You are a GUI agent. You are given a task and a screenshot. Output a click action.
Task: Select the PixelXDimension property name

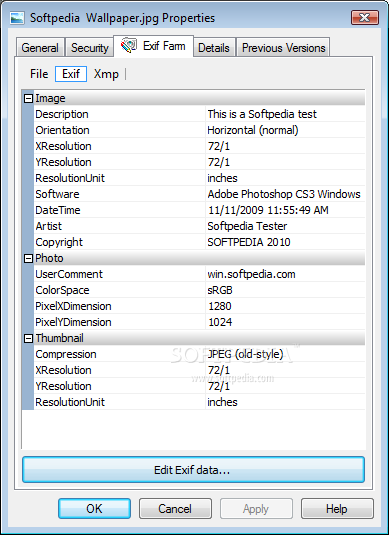click(x=73, y=306)
